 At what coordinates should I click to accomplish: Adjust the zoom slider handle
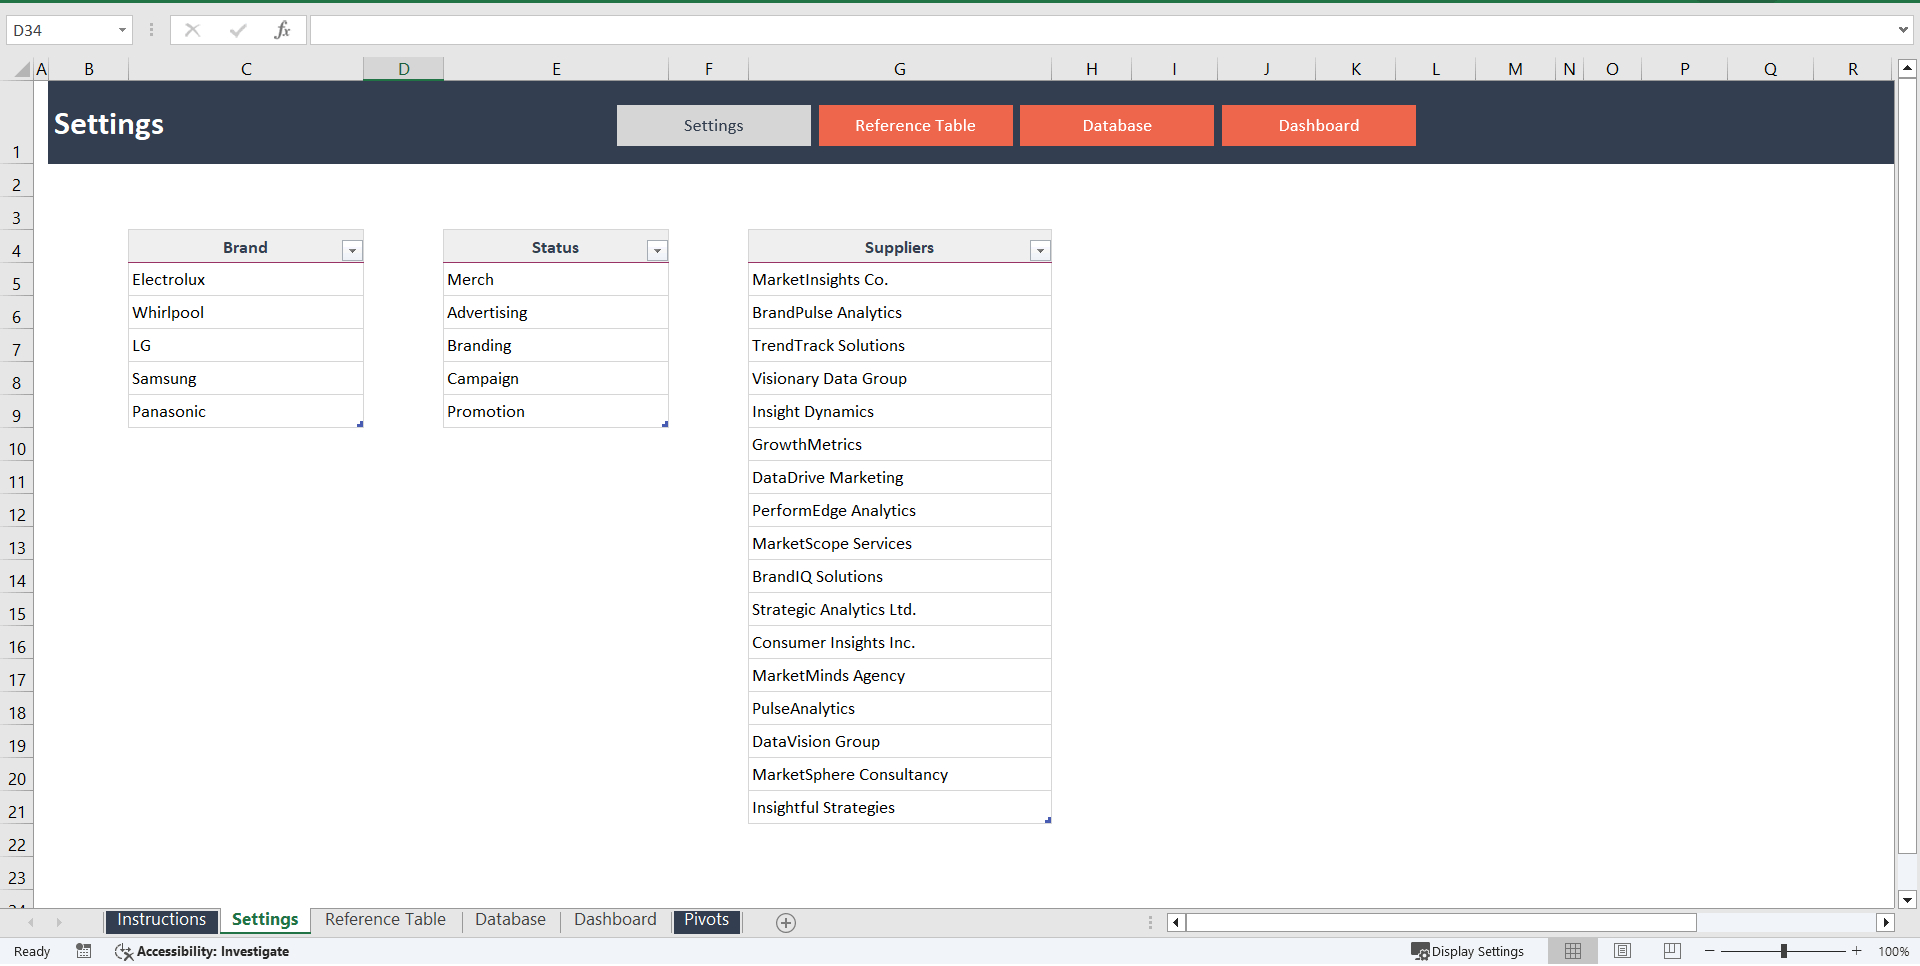coord(1784,951)
